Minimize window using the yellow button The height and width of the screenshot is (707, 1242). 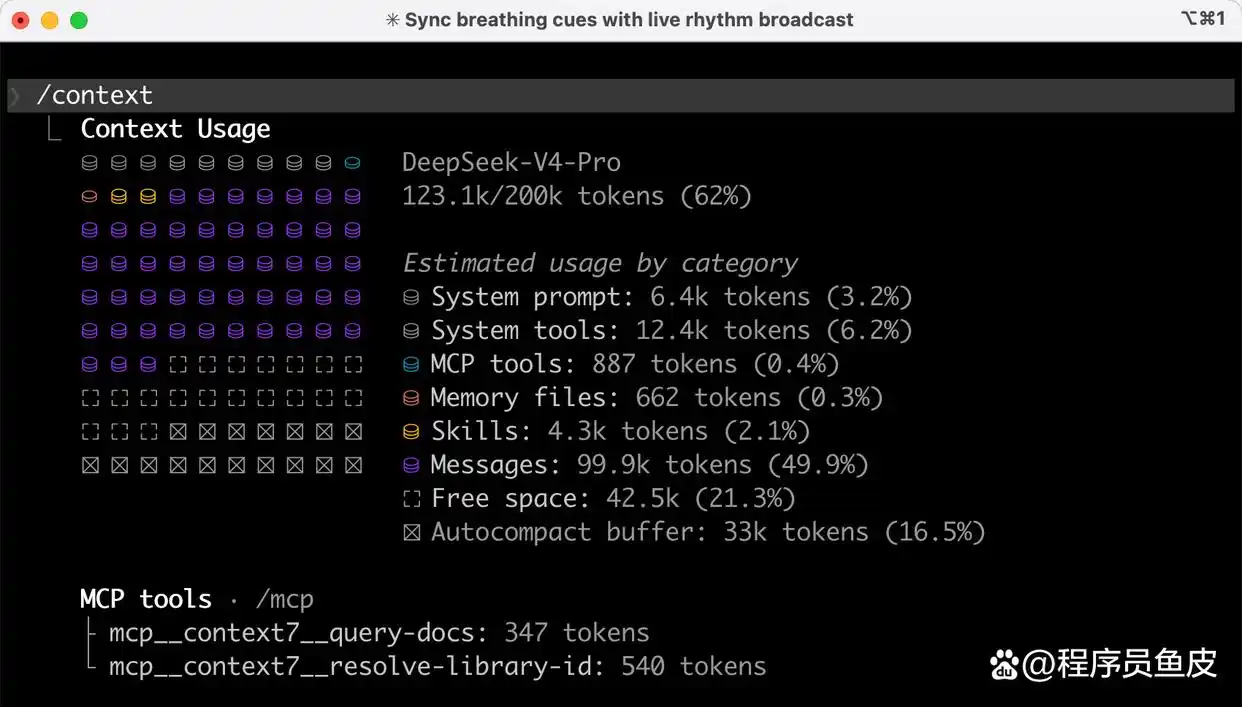pyautogui.click(x=49, y=20)
